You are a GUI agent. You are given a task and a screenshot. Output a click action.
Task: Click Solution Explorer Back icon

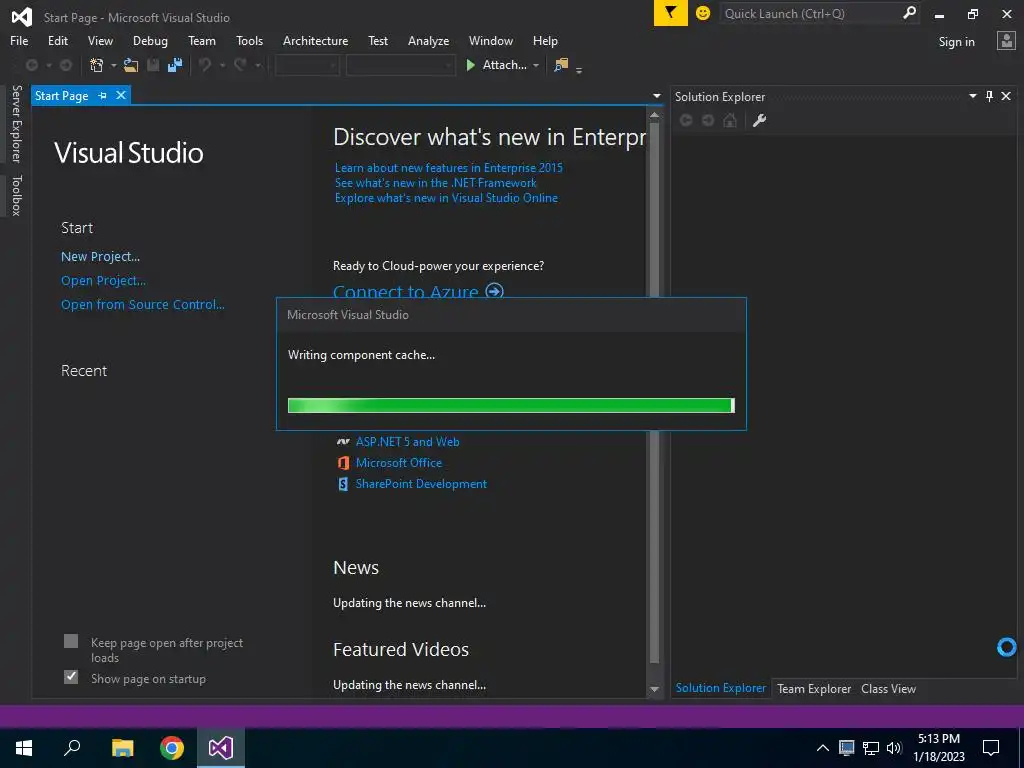coord(686,120)
